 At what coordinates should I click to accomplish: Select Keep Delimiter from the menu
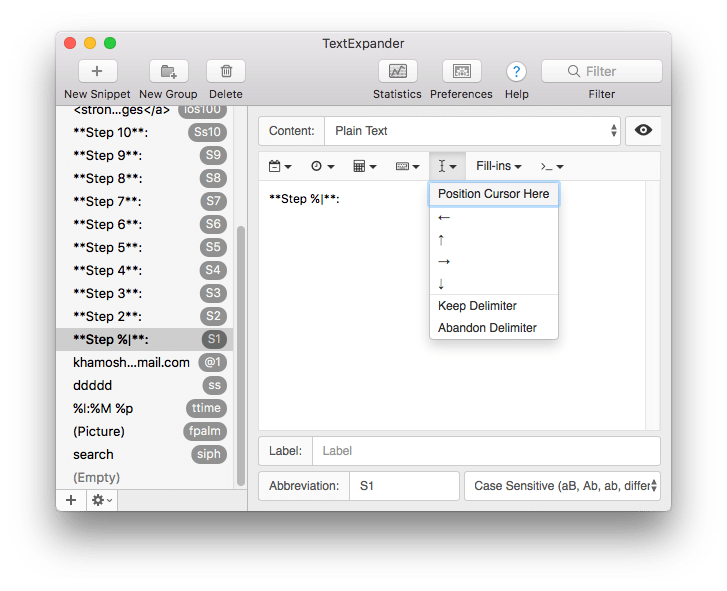click(x=477, y=306)
